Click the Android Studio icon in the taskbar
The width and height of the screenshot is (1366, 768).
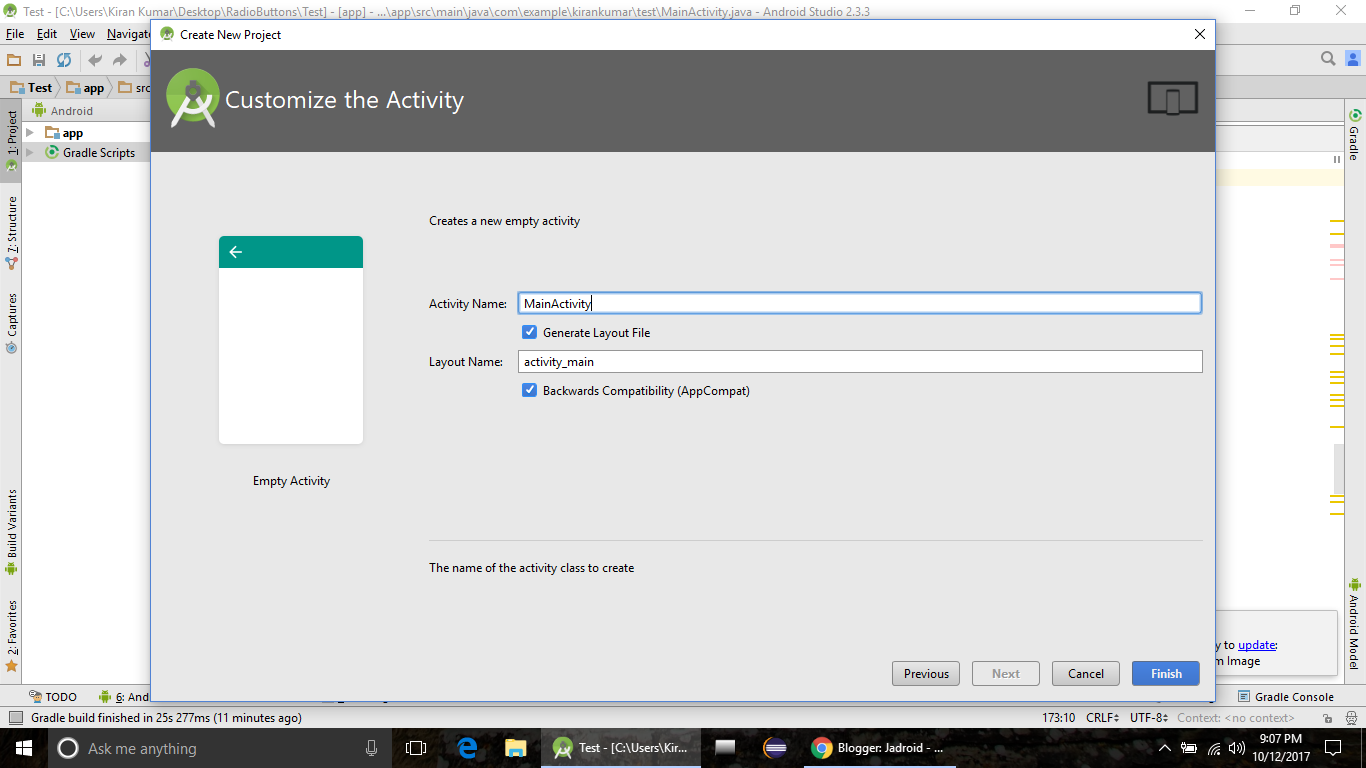(561, 748)
